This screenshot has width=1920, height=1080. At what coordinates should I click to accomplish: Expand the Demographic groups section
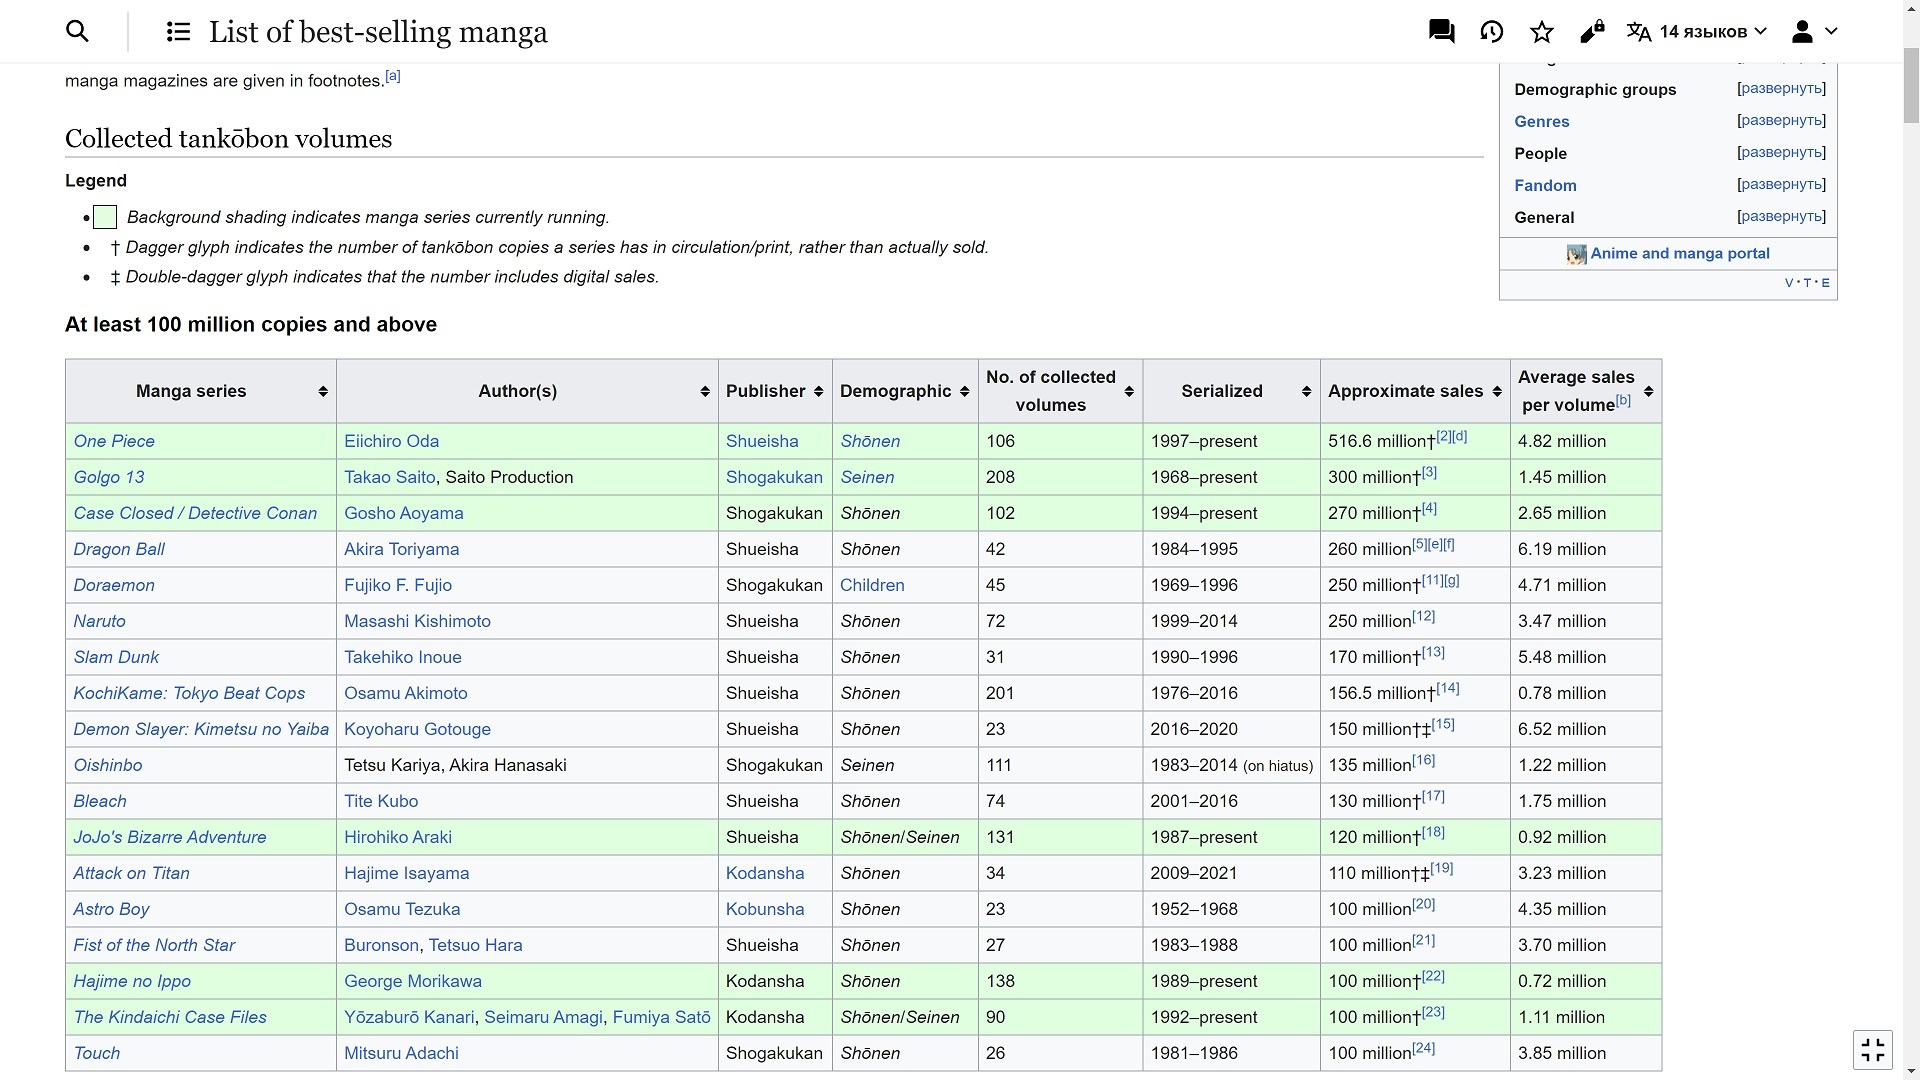(x=1780, y=89)
